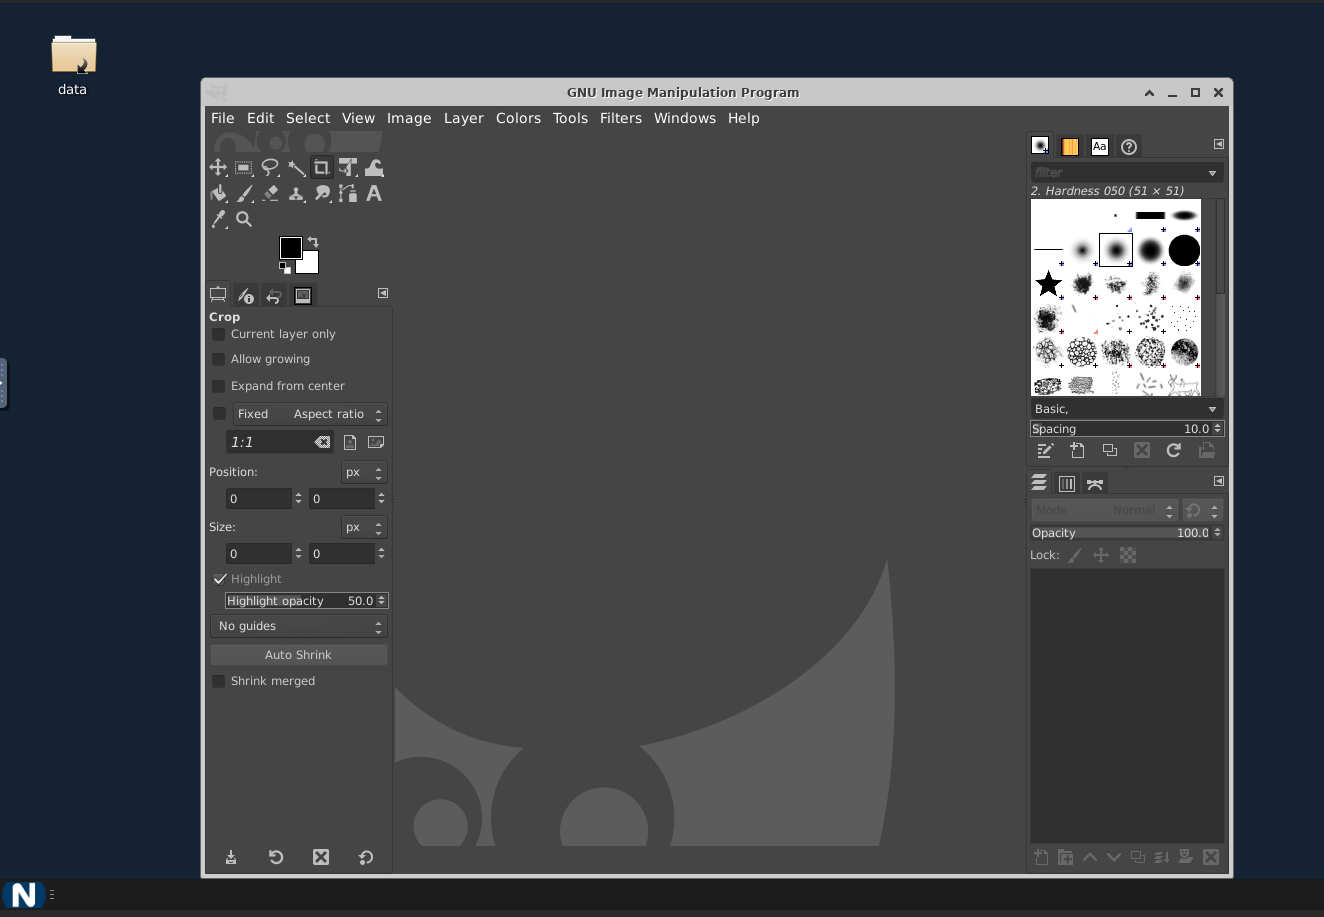1324x917 pixels.
Task: Select the Color Picker eyedropper tool
Action: pyautogui.click(x=218, y=220)
